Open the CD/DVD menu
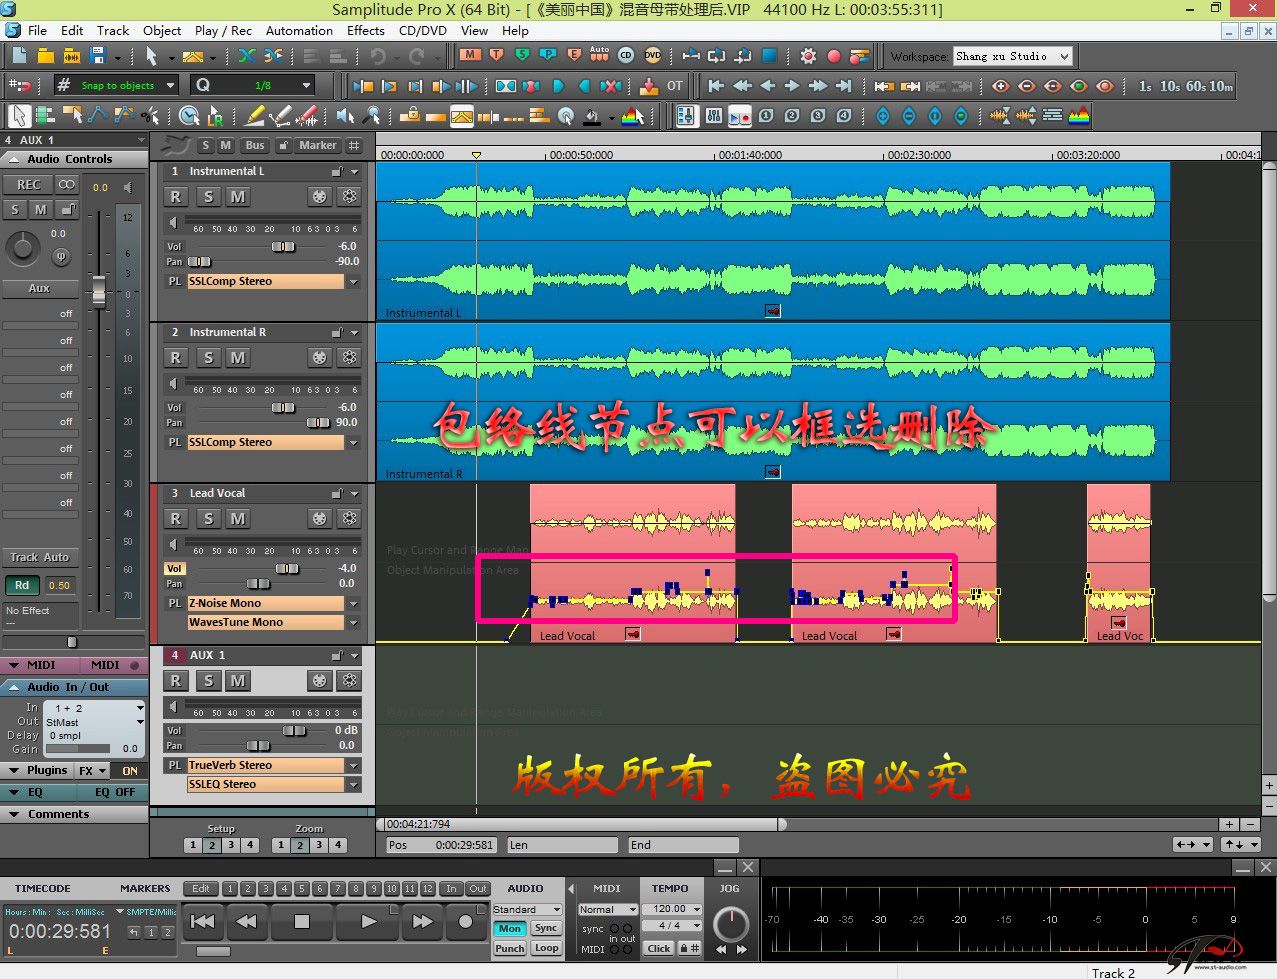Image resolution: width=1277 pixels, height=979 pixels. [423, 31]
